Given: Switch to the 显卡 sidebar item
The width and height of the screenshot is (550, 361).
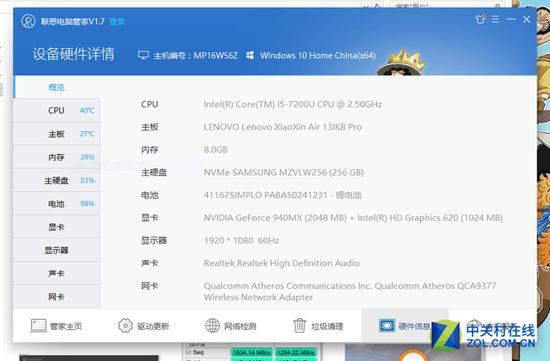Looking at the screenshot, I should point(57,227).
